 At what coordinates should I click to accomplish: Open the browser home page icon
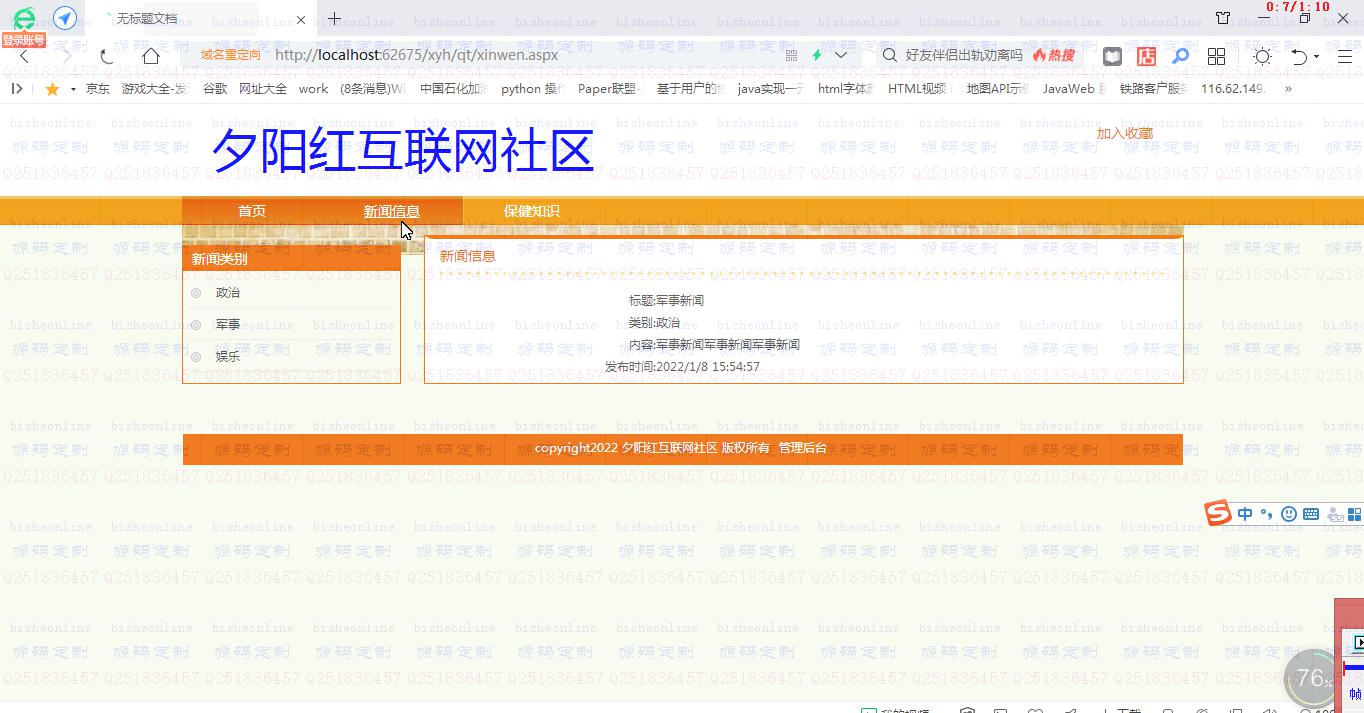tap(150, 56)
